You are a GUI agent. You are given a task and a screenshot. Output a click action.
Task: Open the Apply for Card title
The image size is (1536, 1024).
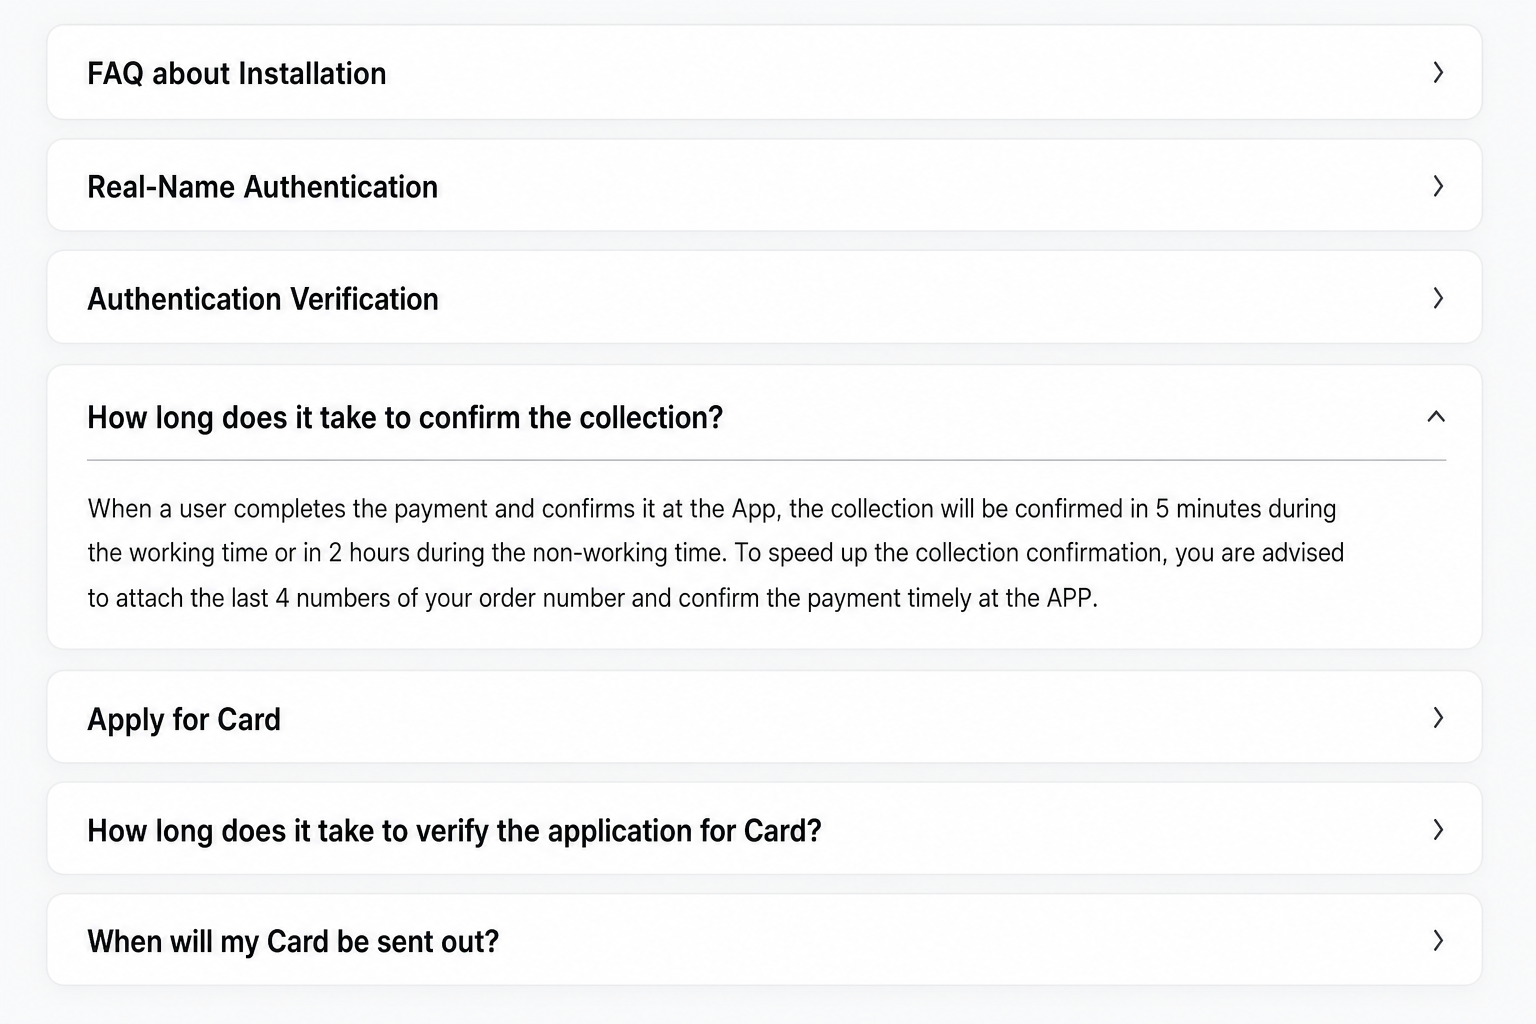(184, 720)
